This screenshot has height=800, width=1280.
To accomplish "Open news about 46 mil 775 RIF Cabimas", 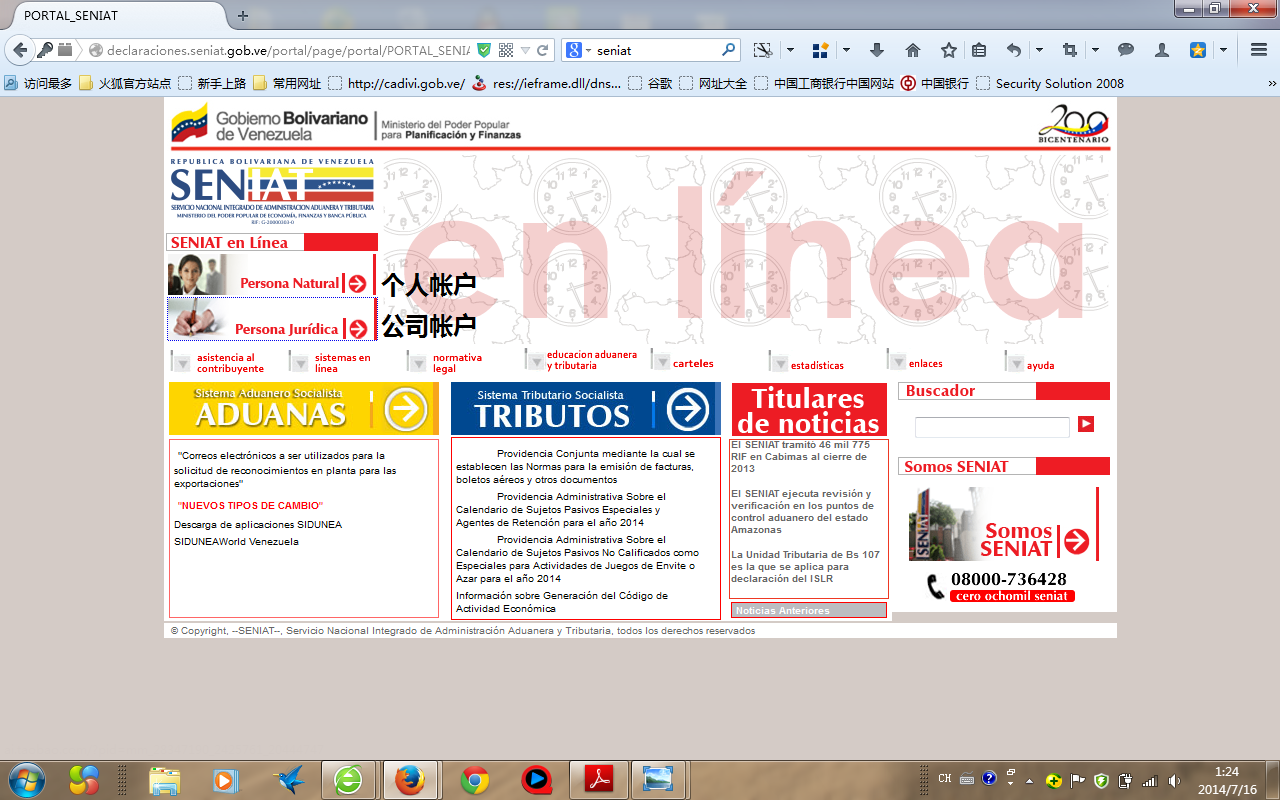I will pos(800,457).
